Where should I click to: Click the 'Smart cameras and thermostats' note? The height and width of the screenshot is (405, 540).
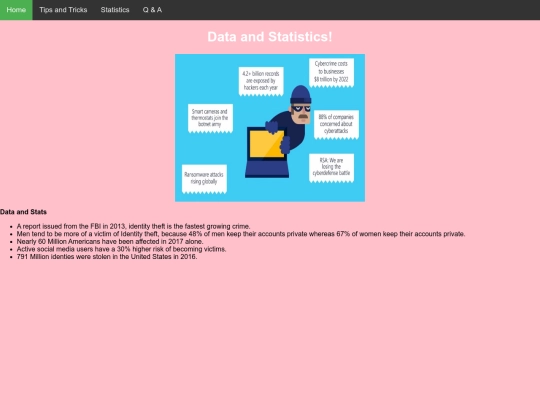tap(210, 118)
